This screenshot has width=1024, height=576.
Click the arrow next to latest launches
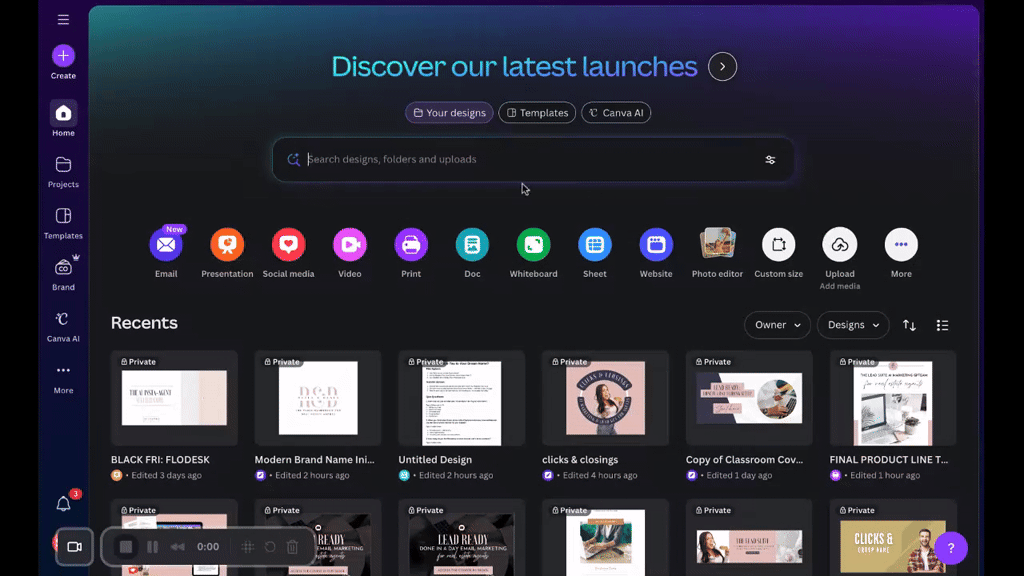coord(722,67)
